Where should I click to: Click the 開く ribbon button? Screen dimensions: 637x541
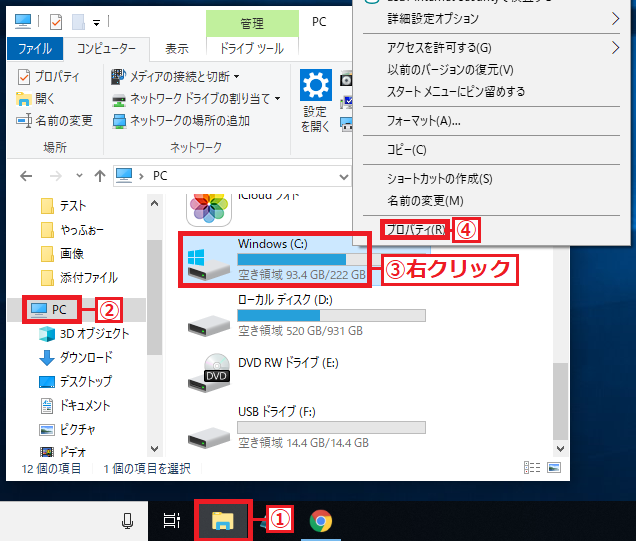[x=36, y=98]
